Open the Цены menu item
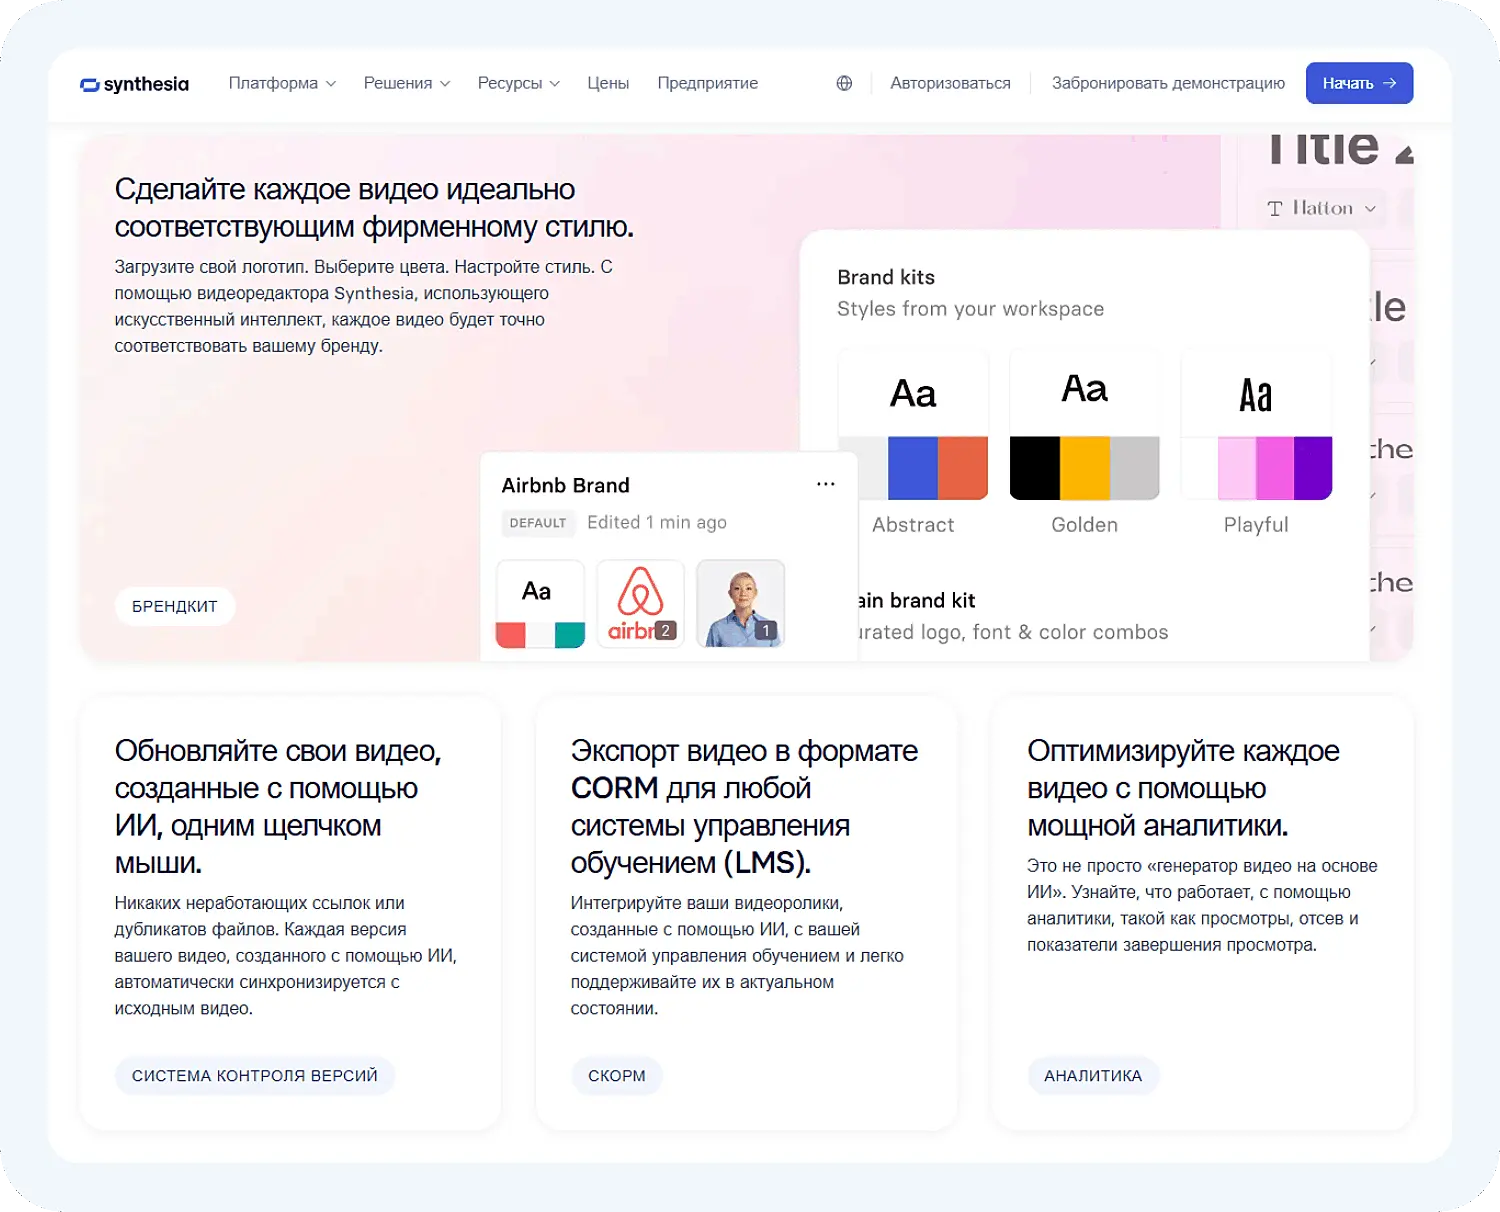Image resolution: width=1500 pixels, height=1212 pixels. click(x=608, y=83)
